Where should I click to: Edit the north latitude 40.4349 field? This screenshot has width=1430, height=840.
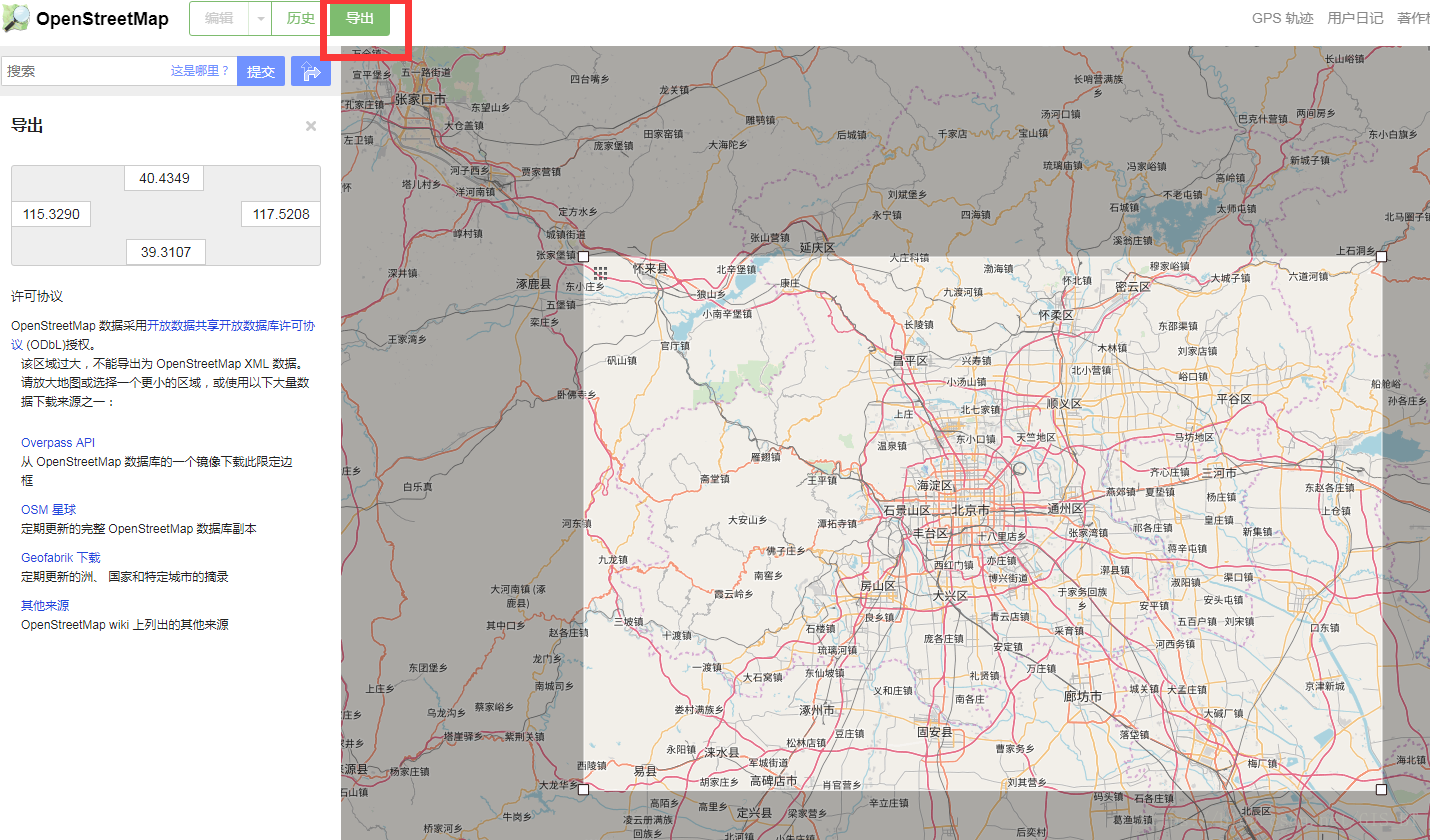[x=164, y=178]
